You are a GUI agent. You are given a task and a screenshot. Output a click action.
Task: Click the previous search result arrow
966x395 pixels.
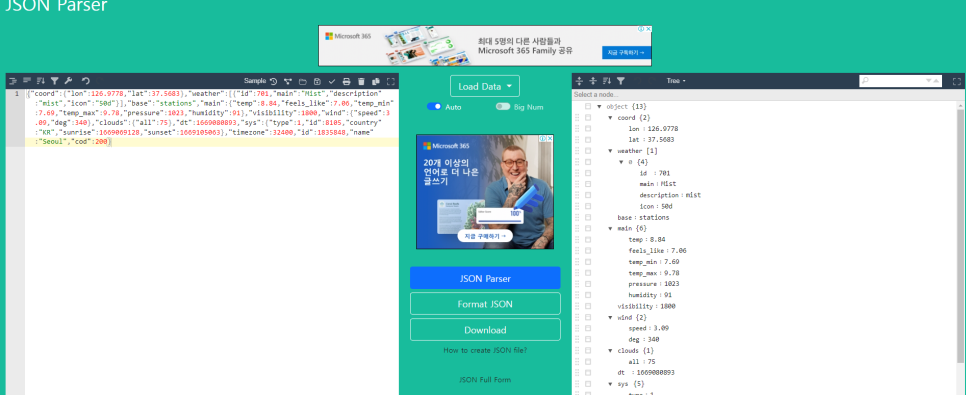click(937, 81)
